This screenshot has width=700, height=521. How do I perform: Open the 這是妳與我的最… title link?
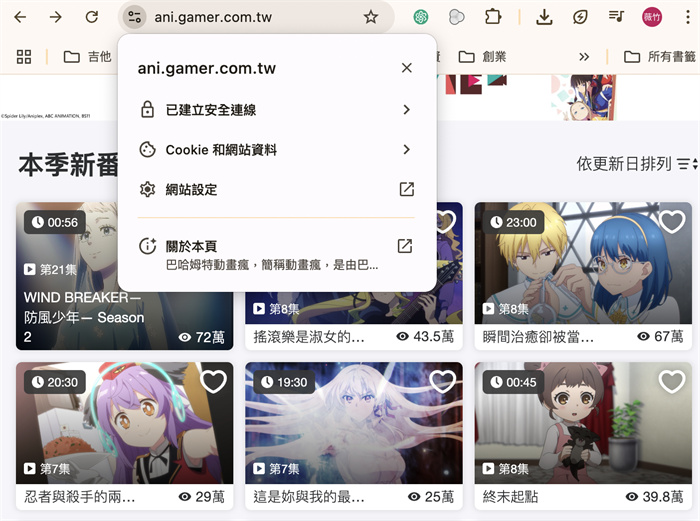[309, 496]
